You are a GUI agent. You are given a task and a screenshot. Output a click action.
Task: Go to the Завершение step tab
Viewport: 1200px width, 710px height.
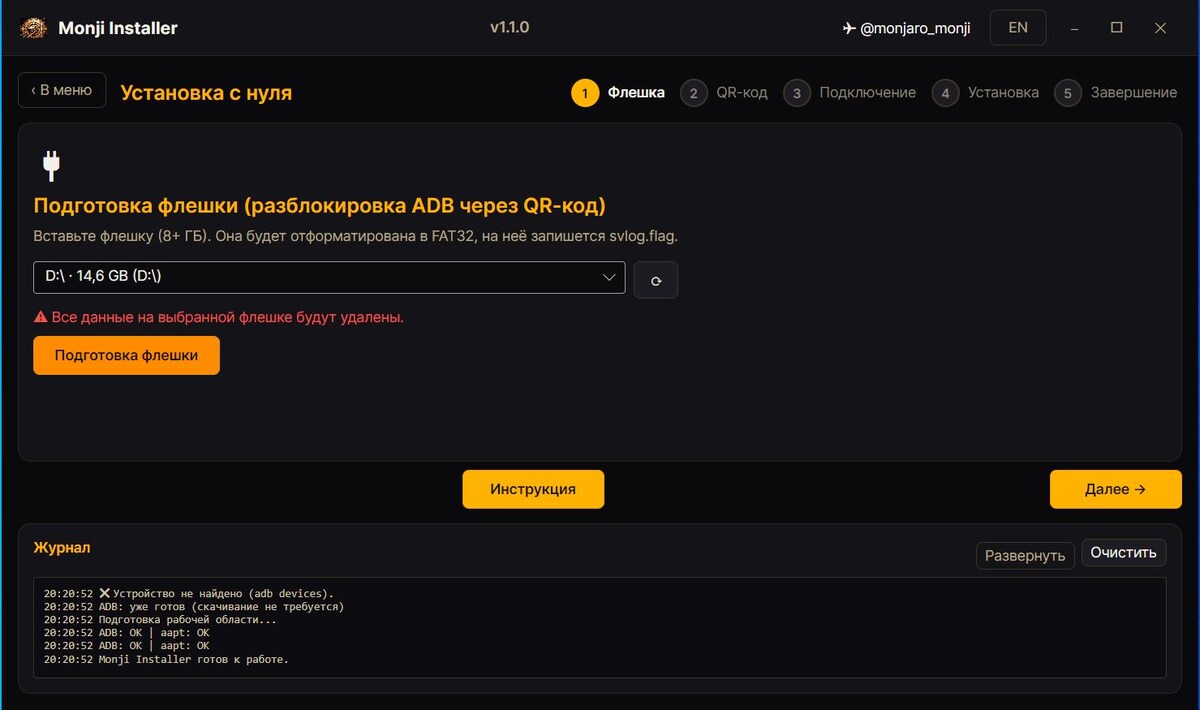click(1116, 93)
